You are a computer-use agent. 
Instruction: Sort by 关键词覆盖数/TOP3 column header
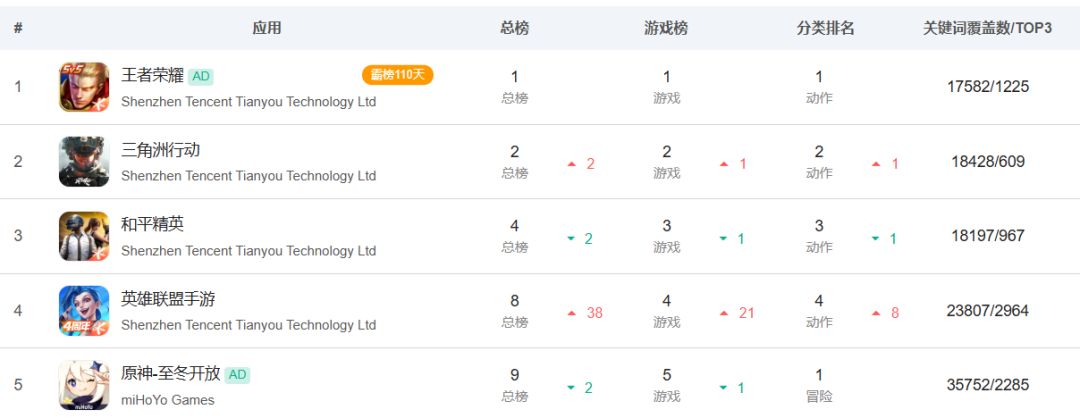[988, 28]
